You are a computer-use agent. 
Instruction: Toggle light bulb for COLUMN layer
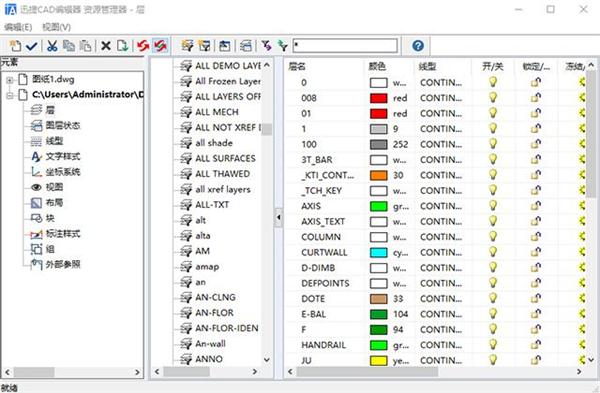click(x=493, y=236)
